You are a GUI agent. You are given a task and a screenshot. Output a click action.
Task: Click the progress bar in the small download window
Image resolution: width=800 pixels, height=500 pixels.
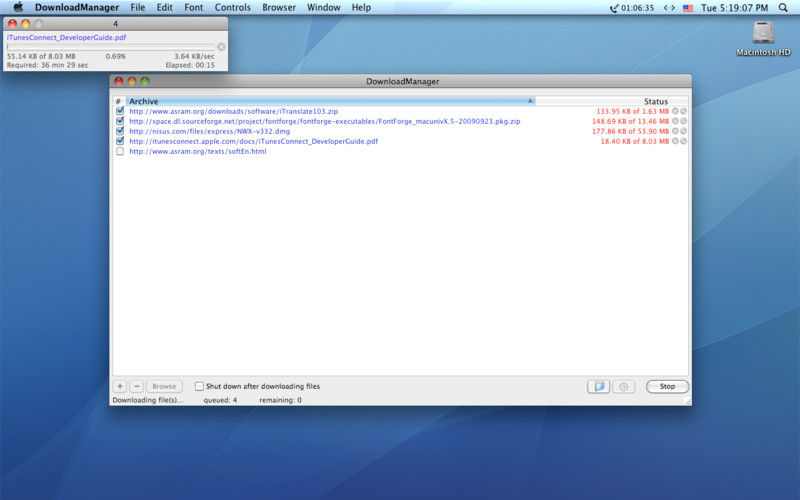111,47
